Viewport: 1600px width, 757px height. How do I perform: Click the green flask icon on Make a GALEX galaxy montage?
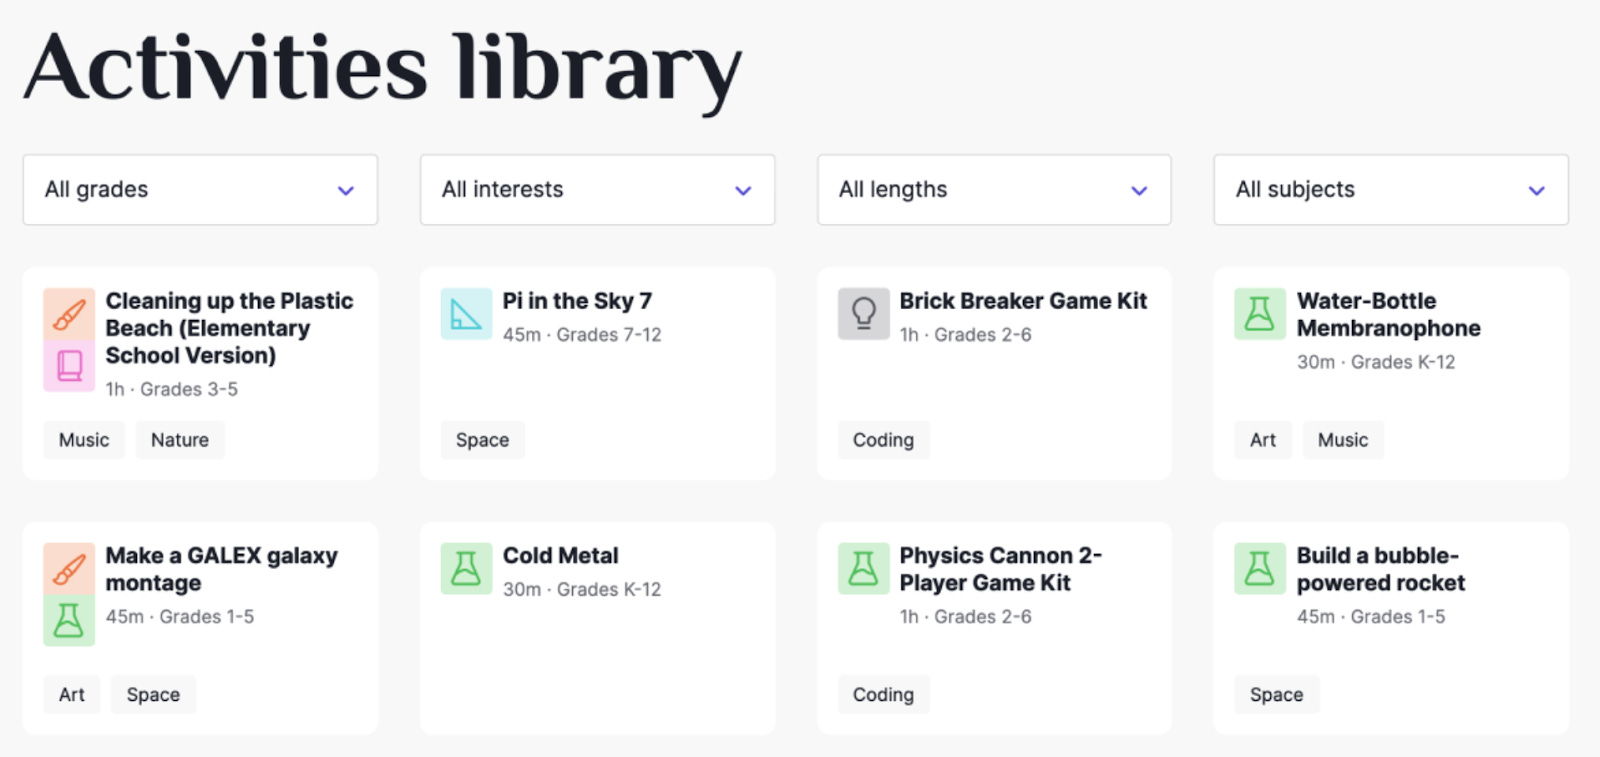point(69,620)
